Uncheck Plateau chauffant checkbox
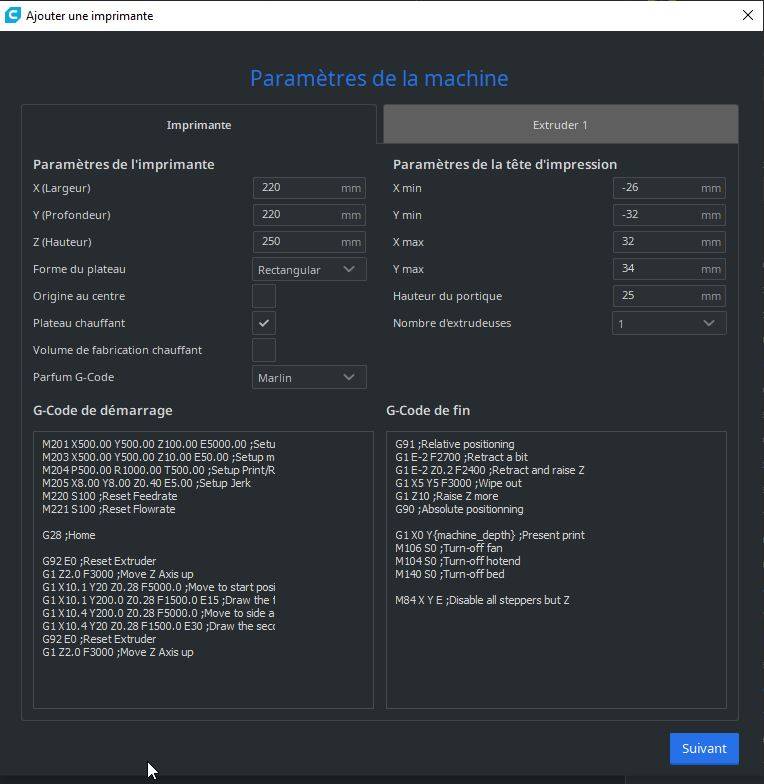Image resolution: width=764 pixels, height=784 pixels. [264, 323]
